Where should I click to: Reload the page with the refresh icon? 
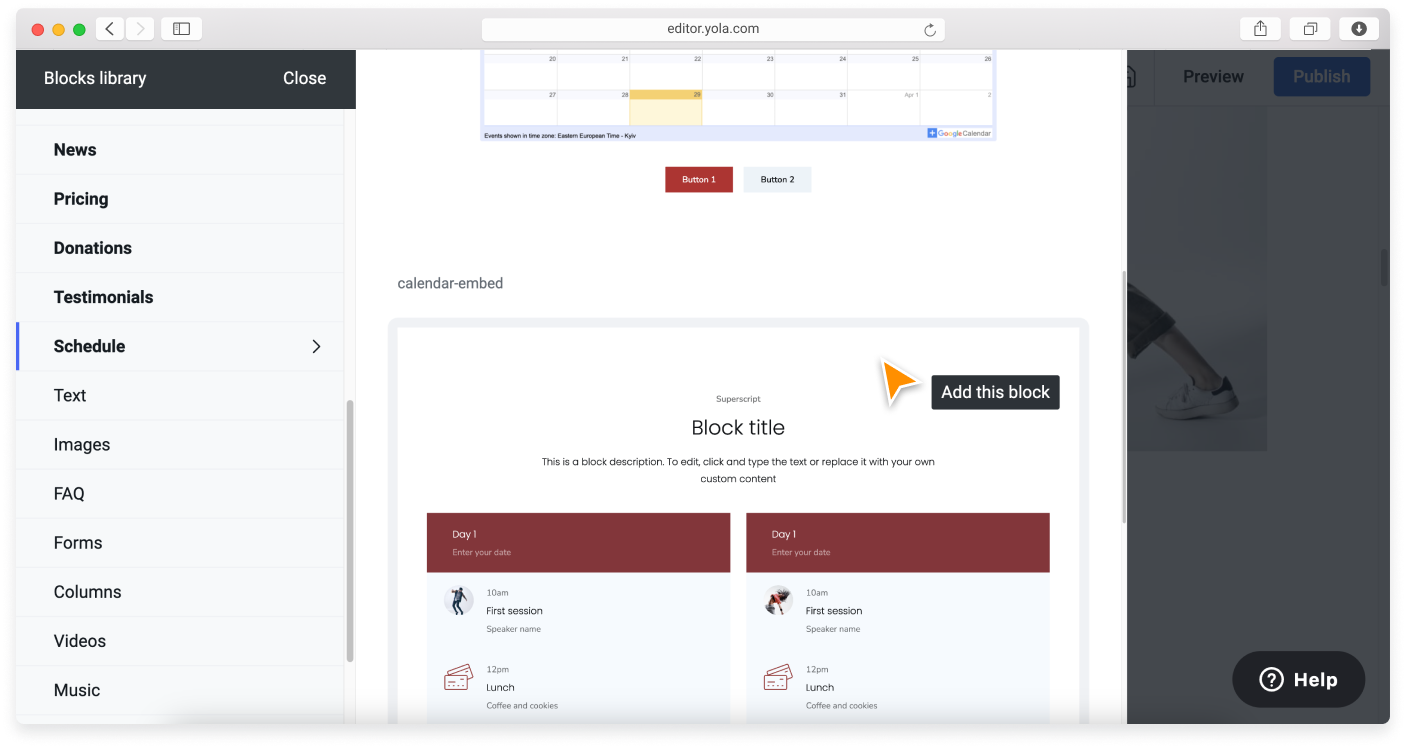point(929,30)
